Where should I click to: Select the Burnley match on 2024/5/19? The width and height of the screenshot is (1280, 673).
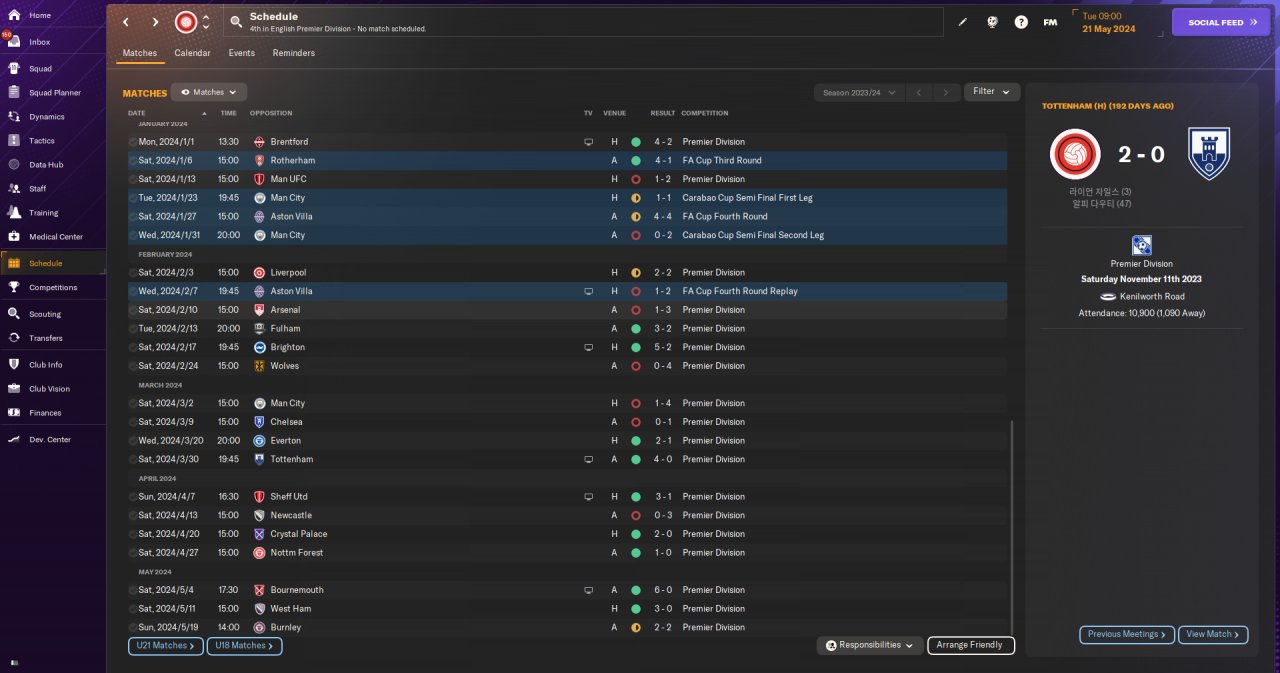(x=567, y=627)
